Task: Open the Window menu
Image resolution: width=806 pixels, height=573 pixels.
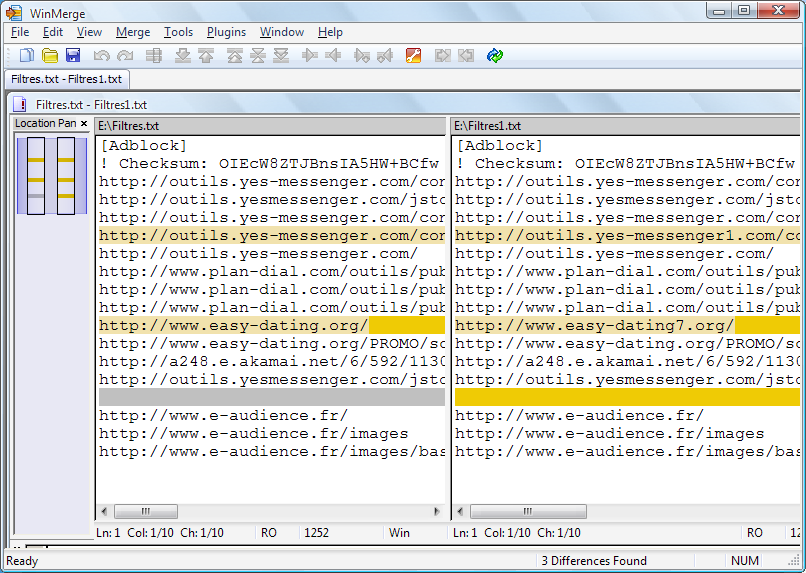Action: click(x=282, y=32)
